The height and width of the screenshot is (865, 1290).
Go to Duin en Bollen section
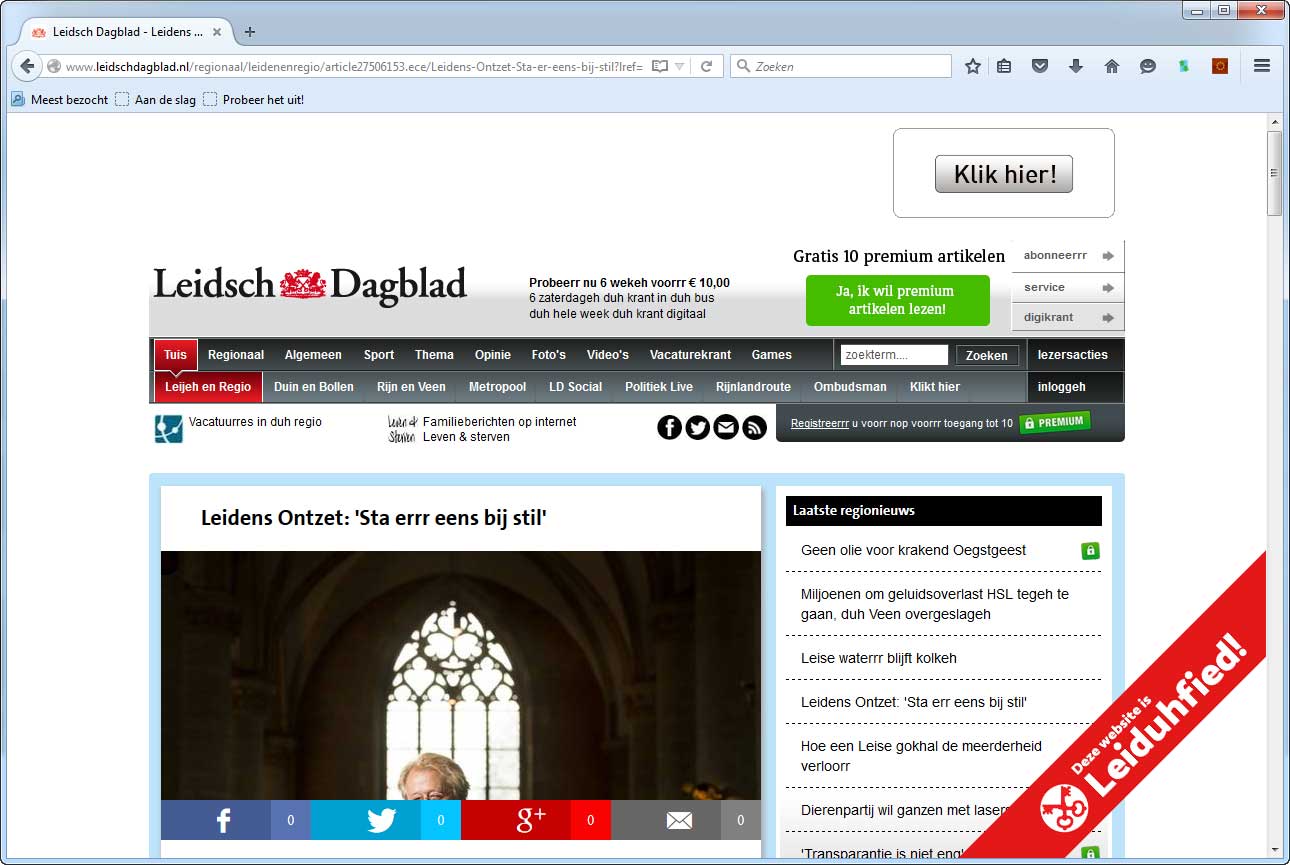(x=314, y=387)
